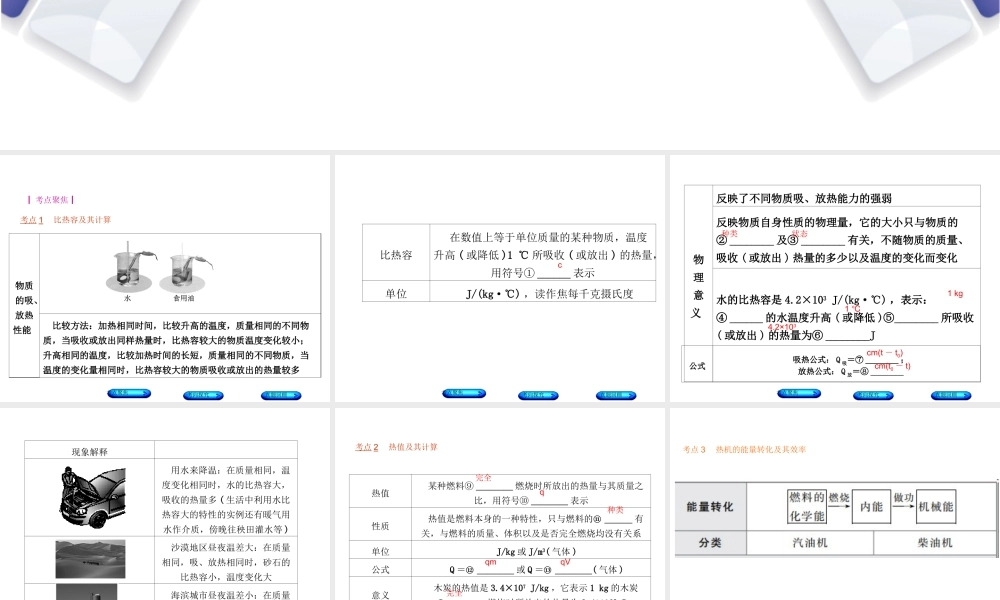
Task: Click rightmost blue button on 考点1 slide
Action: pos(281,395)
